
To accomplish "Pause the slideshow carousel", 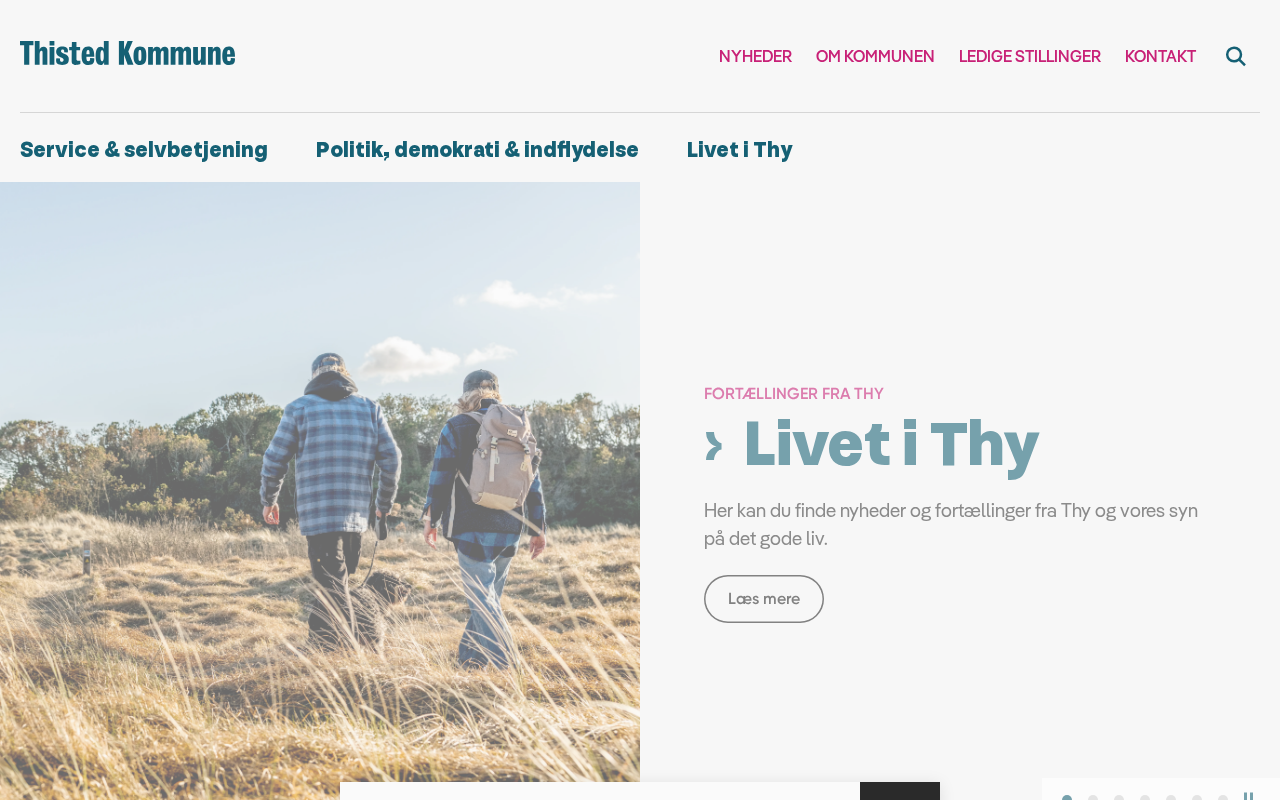I will [x=1248, y=796].
